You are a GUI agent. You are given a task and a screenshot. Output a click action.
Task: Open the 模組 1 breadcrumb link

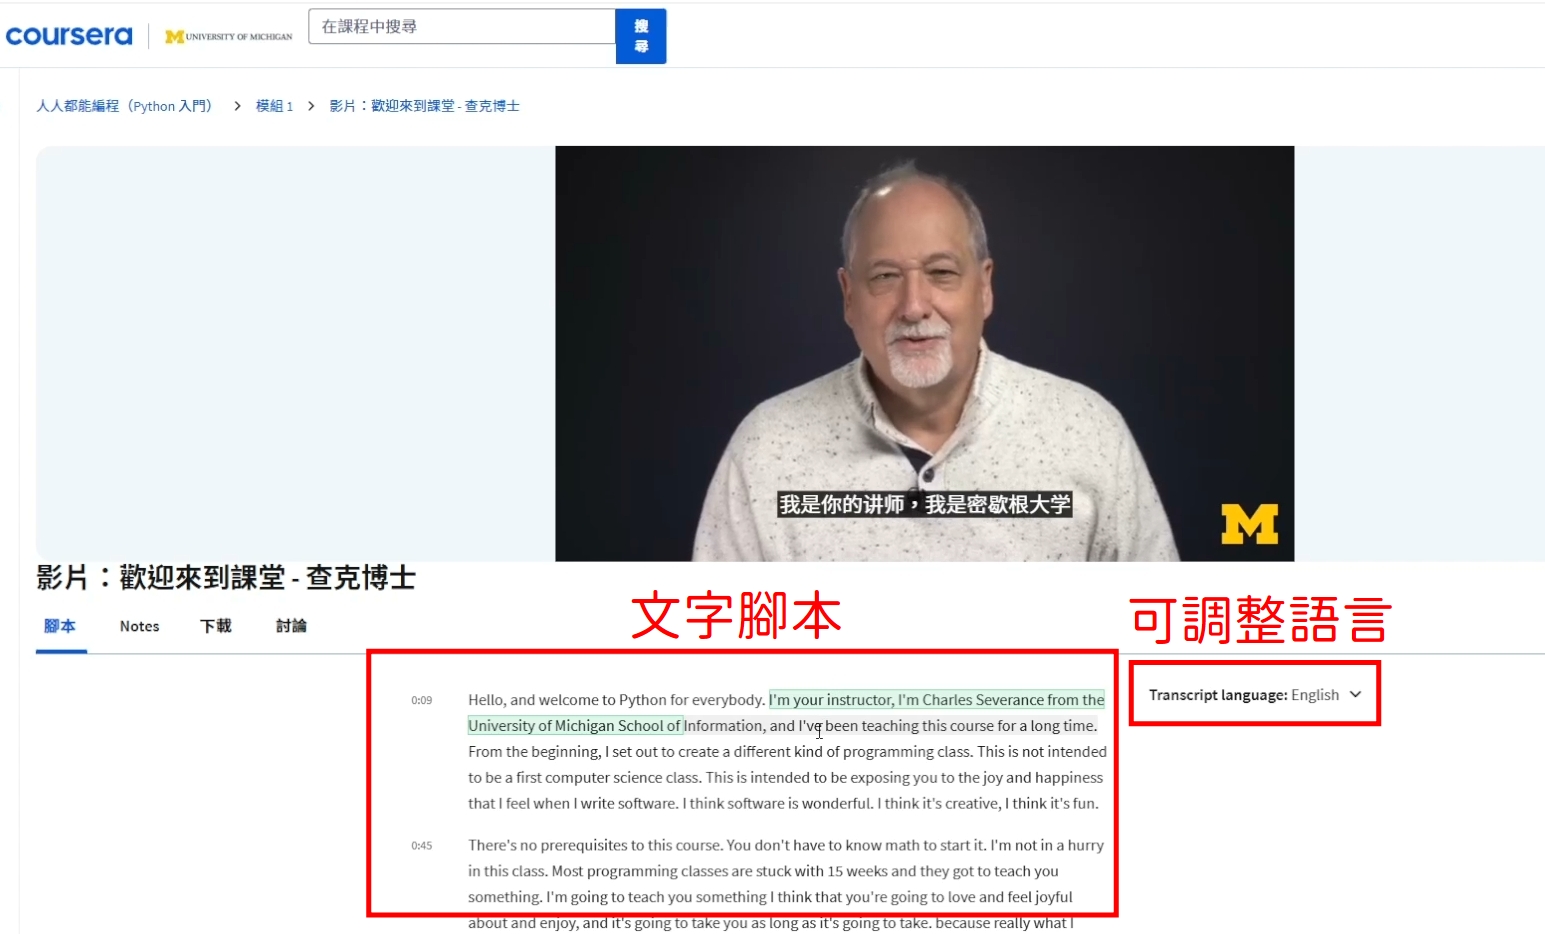click(x=274, y=106)
